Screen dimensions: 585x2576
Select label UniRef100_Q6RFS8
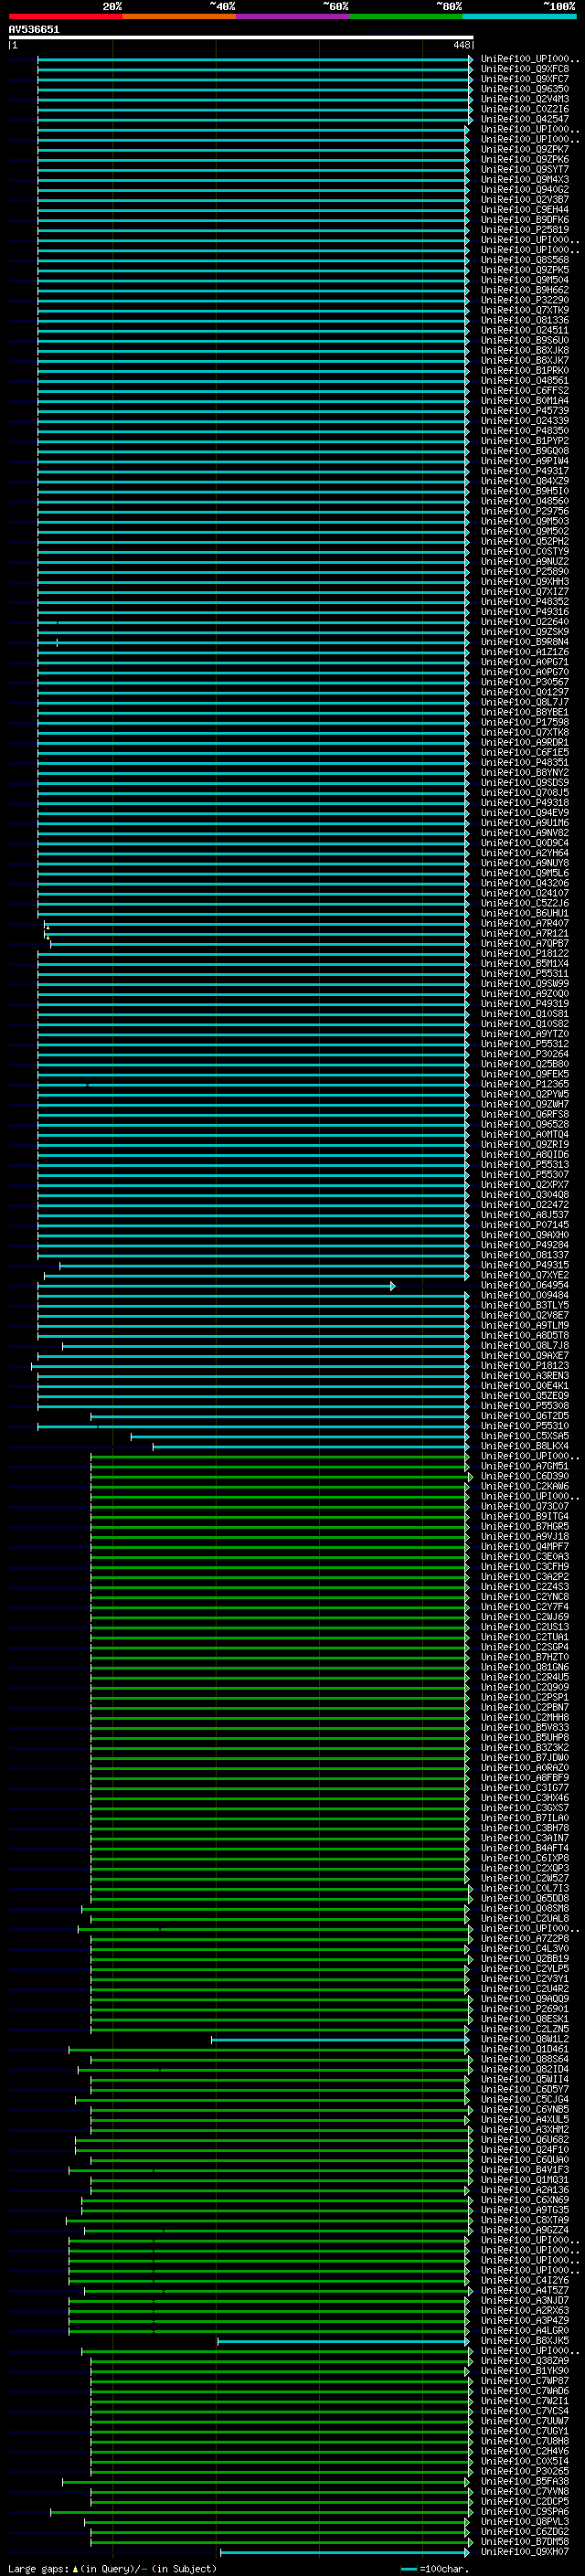525,1114
